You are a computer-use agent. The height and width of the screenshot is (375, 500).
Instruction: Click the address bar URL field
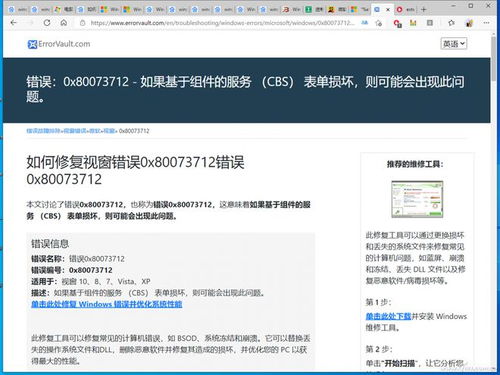pyautogui.click(x=222, y=23)
